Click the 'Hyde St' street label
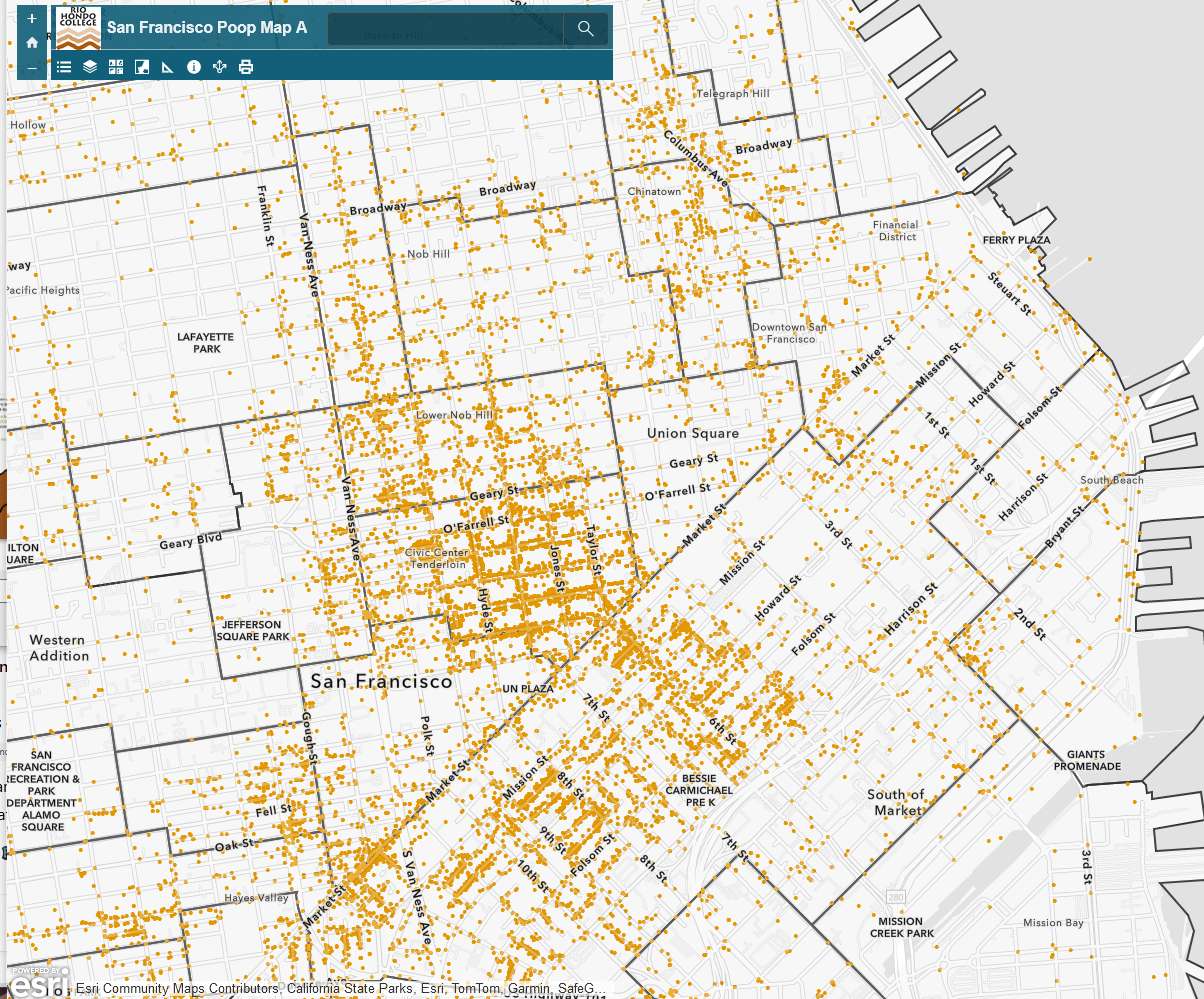Image resolution: width=1204 pixels, height=999 pixels. [x=485, y=611]
